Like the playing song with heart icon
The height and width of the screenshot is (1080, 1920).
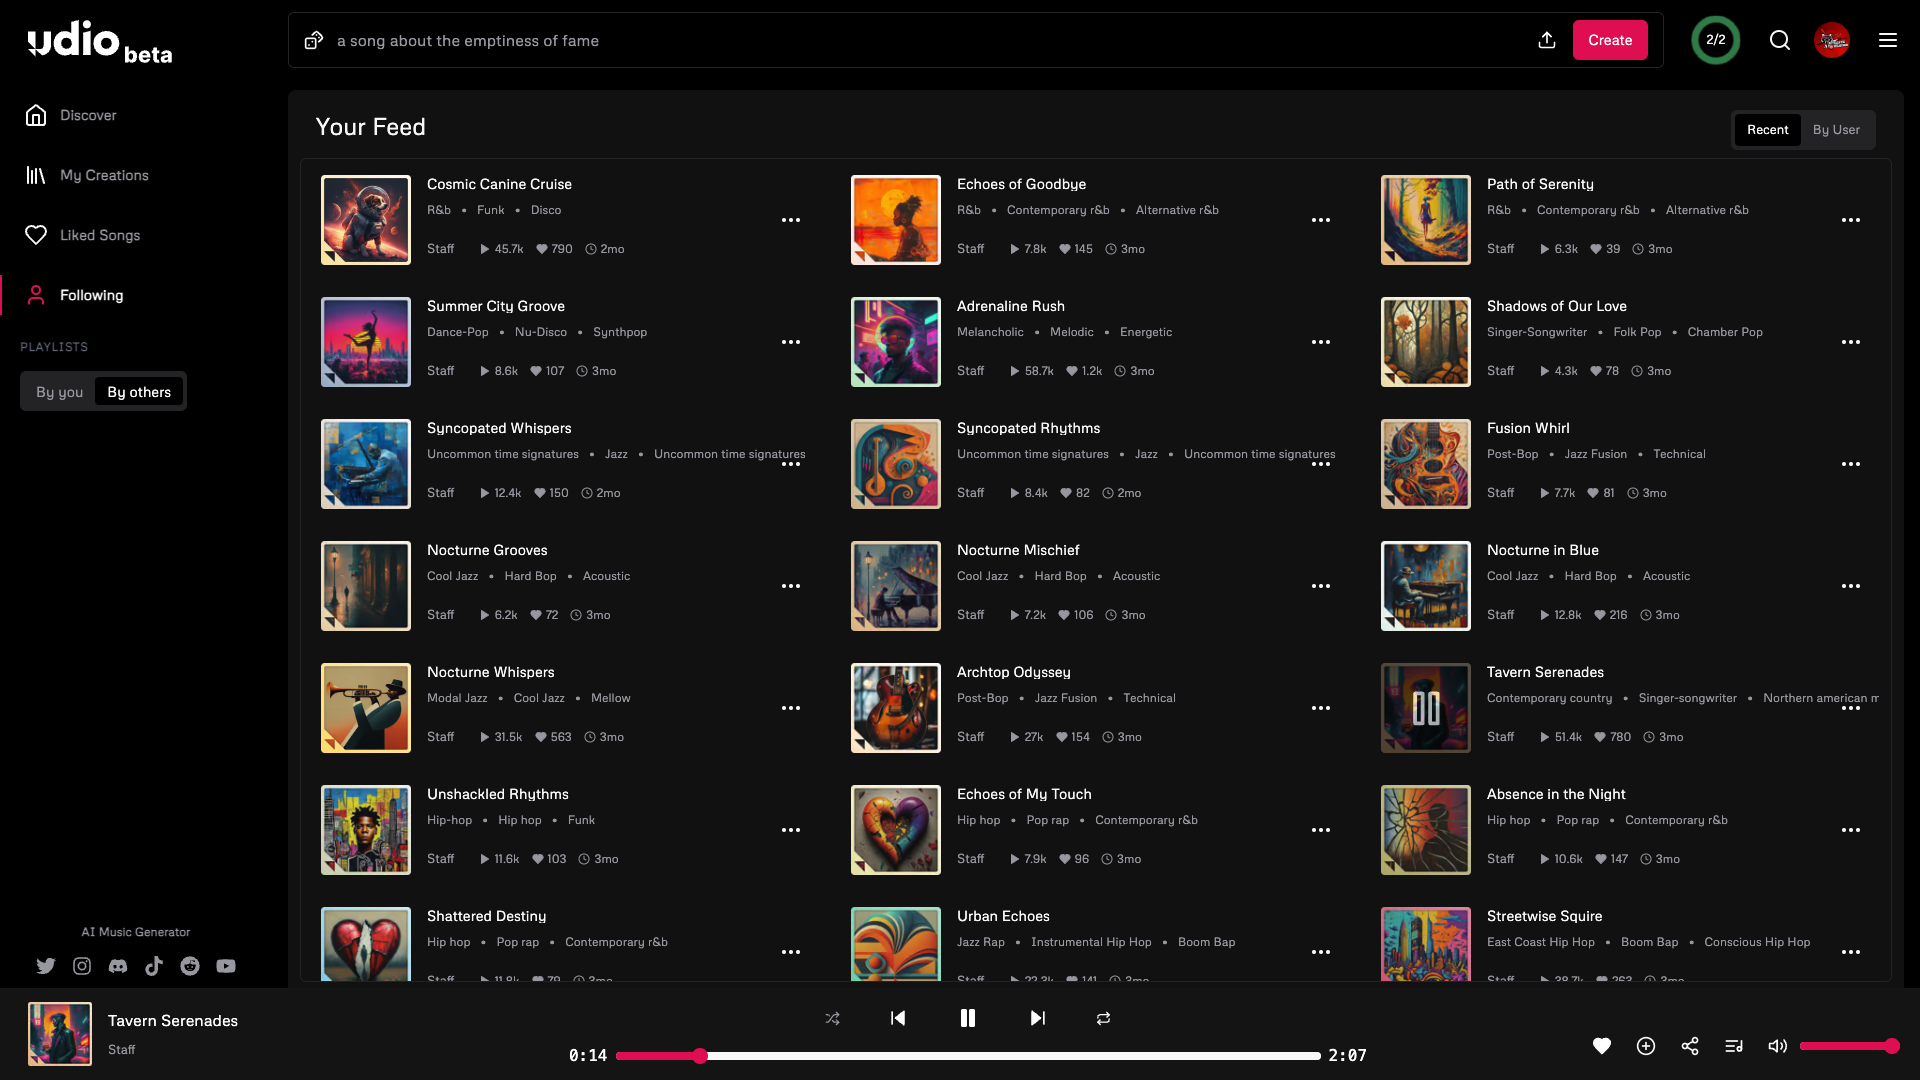[x=1601, y=1046]
